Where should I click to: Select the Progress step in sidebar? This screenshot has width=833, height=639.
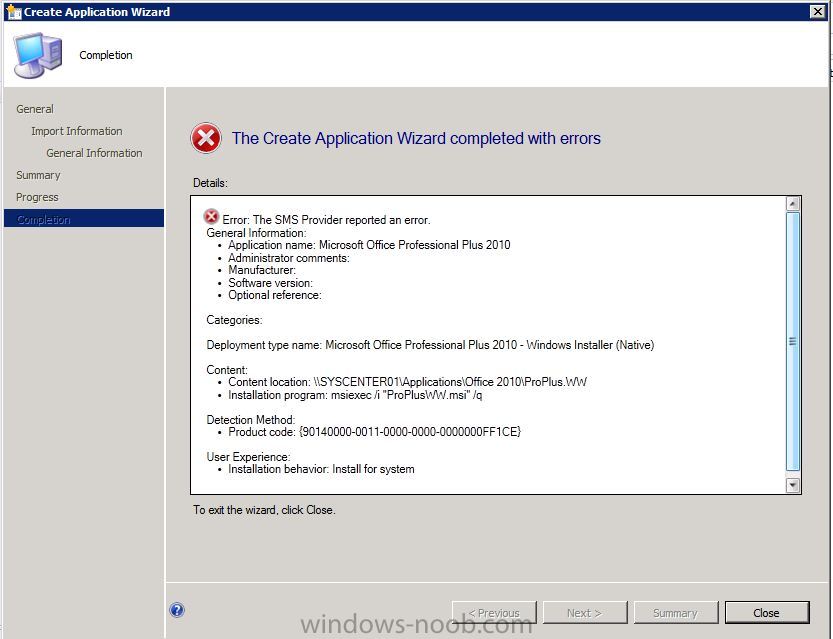coord(37,197)
